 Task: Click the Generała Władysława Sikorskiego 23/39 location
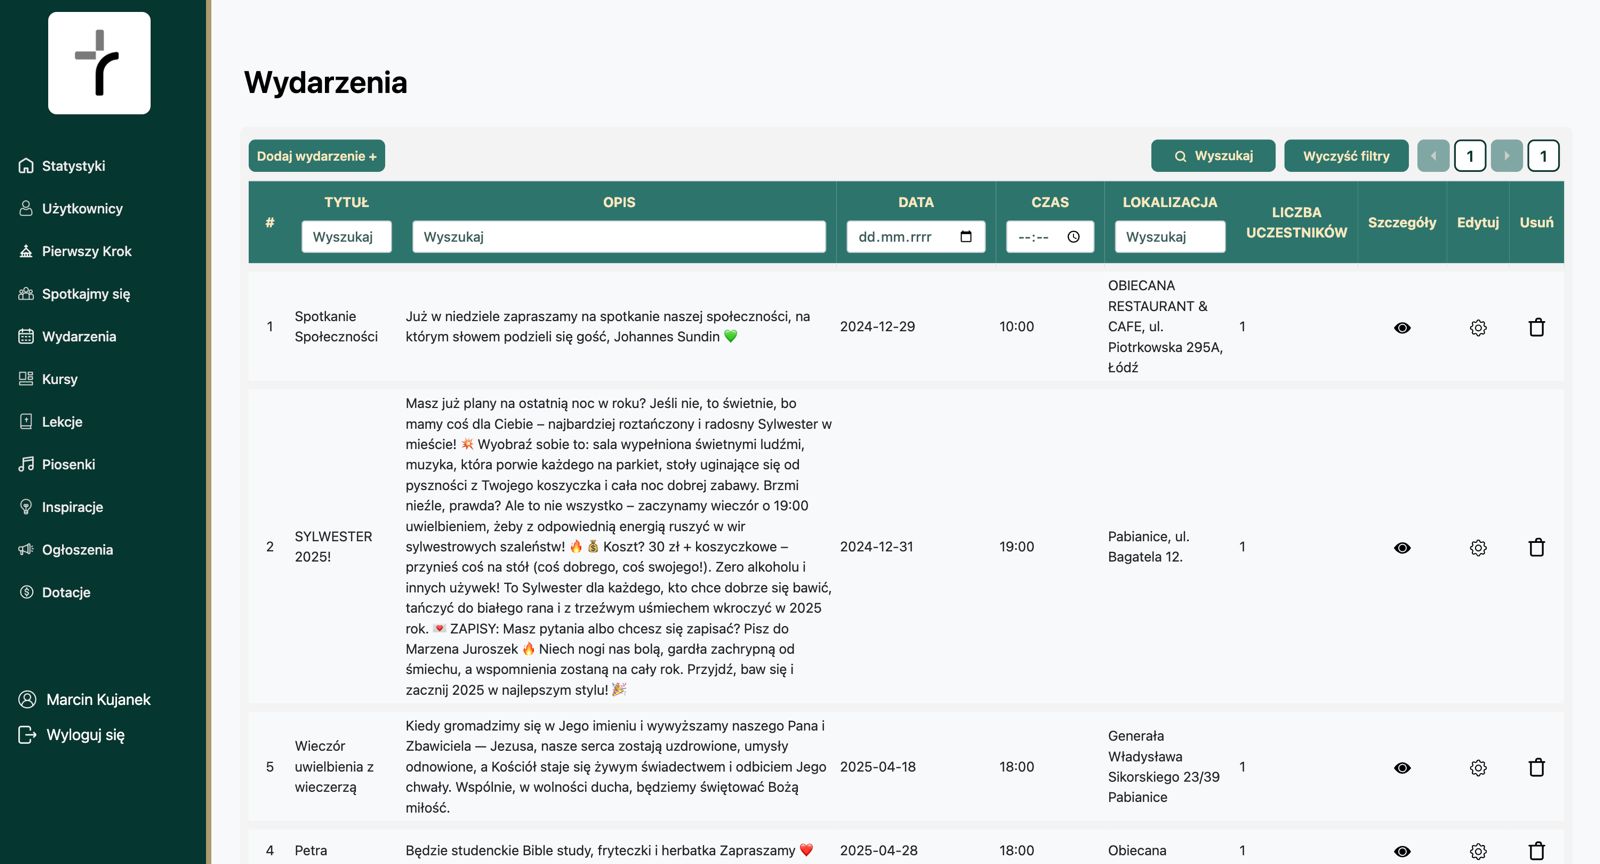[1163, 766]
